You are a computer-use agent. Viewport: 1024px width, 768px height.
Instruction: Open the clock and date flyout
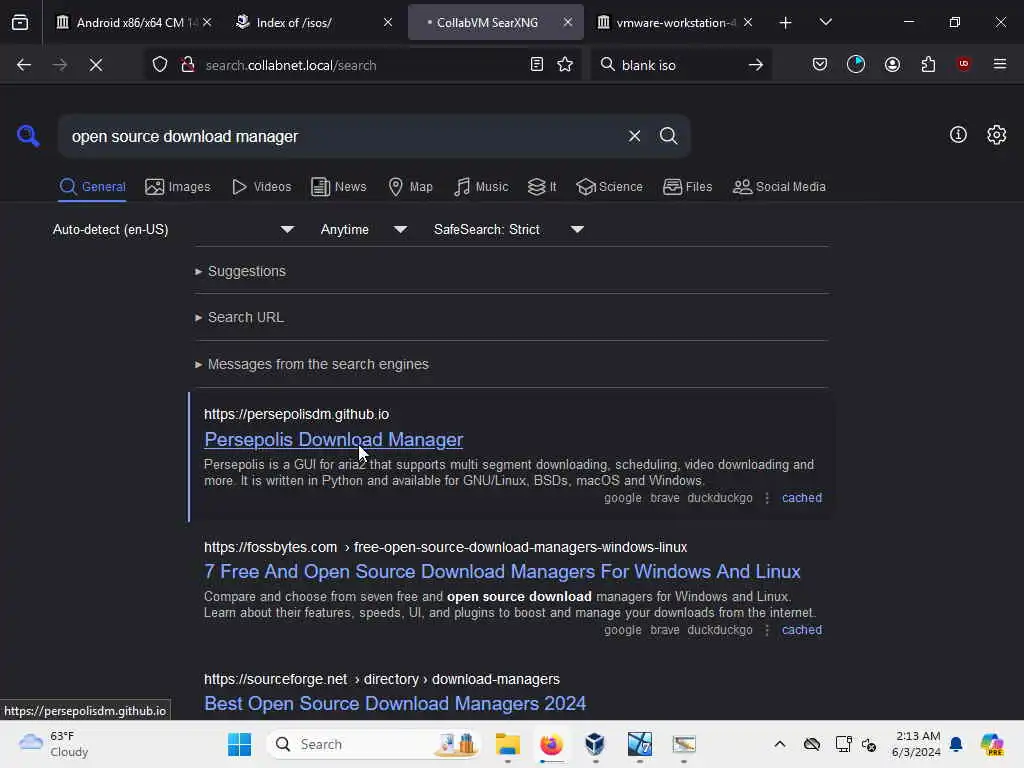tap(916, 744)
